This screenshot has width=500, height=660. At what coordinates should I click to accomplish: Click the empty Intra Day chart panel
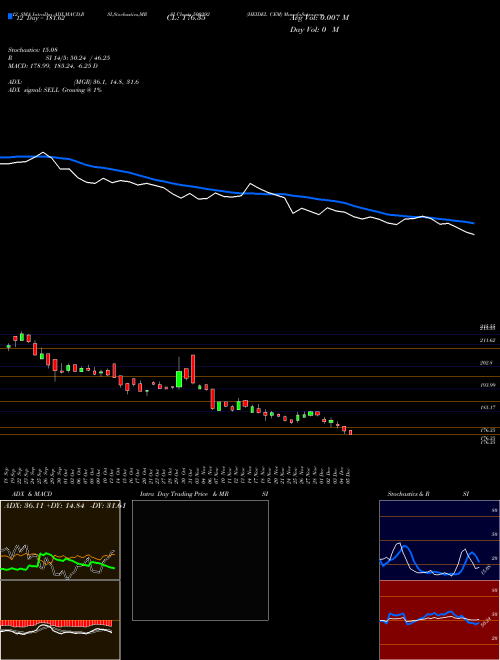coord(200,560)
